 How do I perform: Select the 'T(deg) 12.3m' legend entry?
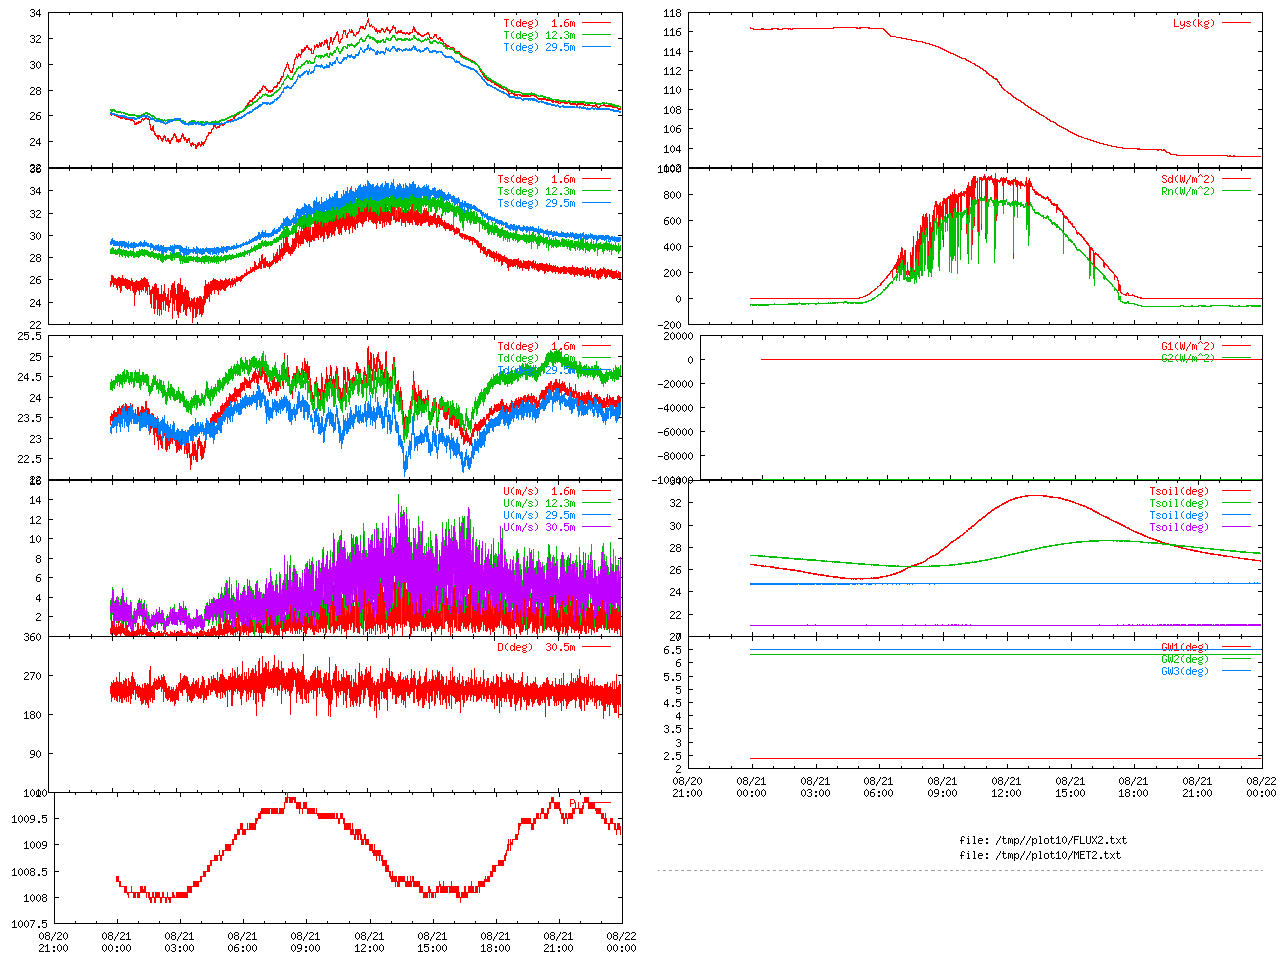(x=539, y=35)
